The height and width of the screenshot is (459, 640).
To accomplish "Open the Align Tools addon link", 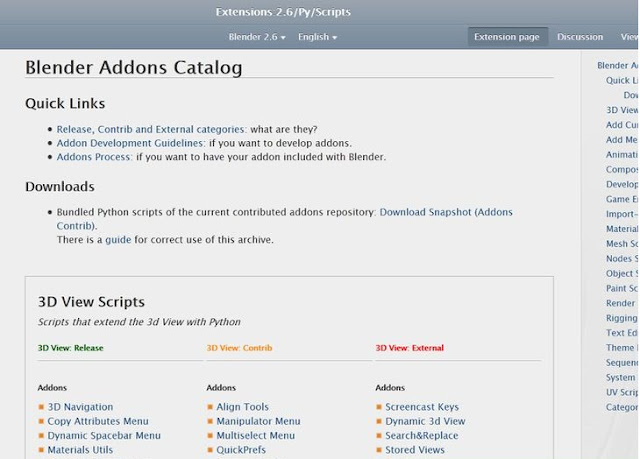I will click(x=242, y=407).
